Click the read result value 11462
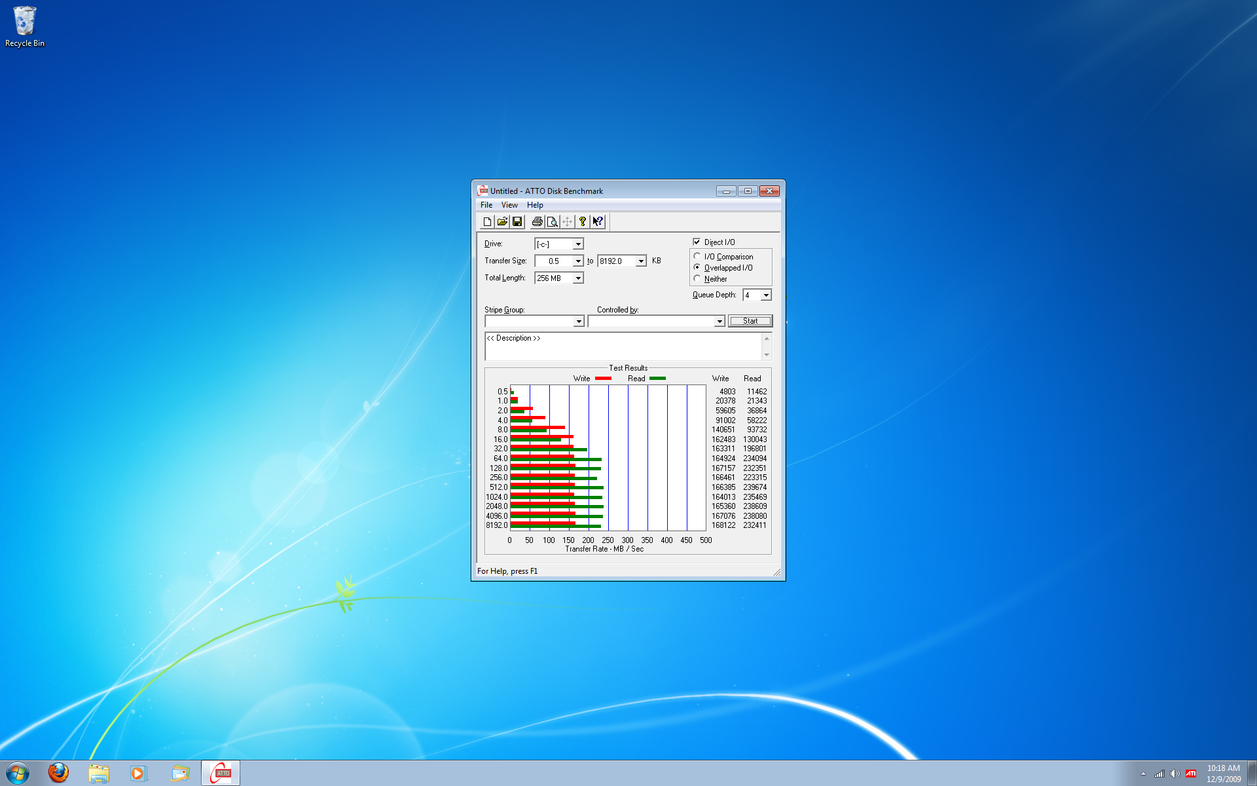The width and height of the screenshot is (1257, 786). pos(757,392)
